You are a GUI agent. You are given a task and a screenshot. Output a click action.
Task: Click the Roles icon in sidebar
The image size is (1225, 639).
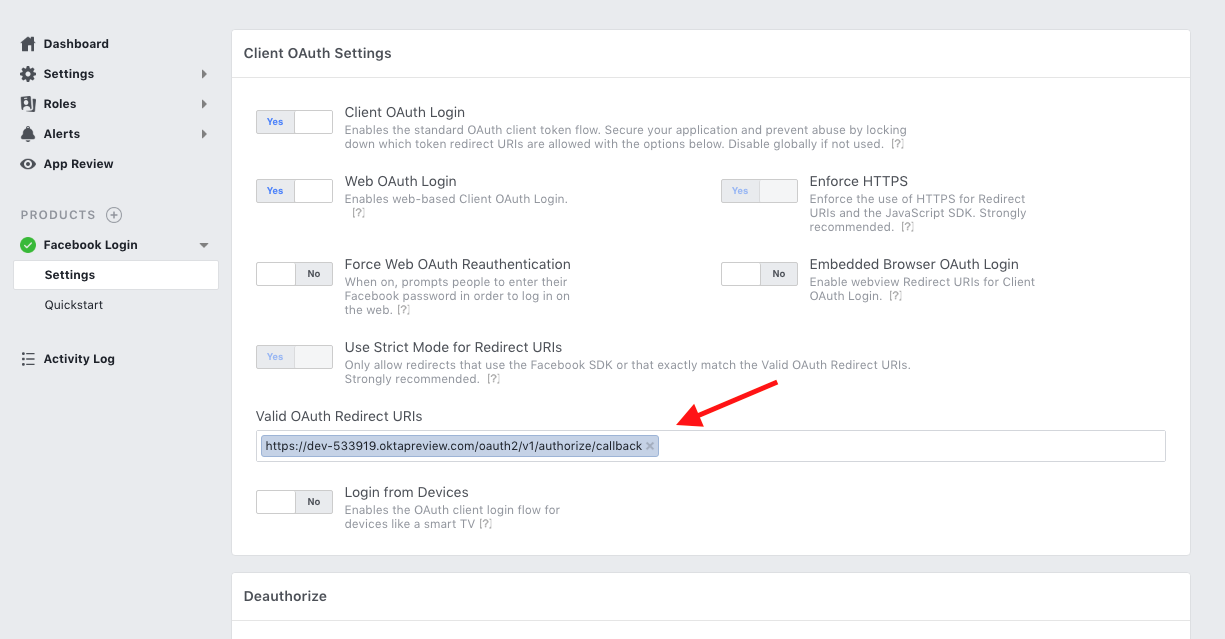pos(28,104)
